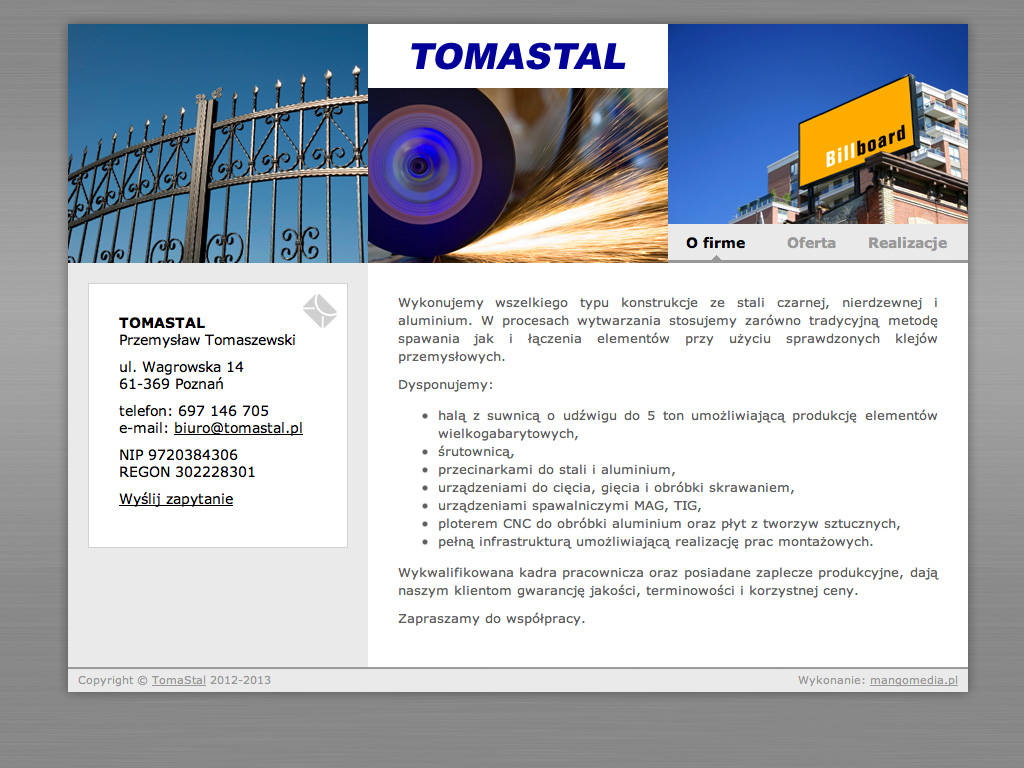This screenshot has height=768, width=1024.
Task: Click the 'urządzeniami do cięcia, gięcia' item
Action: [616, 488]
